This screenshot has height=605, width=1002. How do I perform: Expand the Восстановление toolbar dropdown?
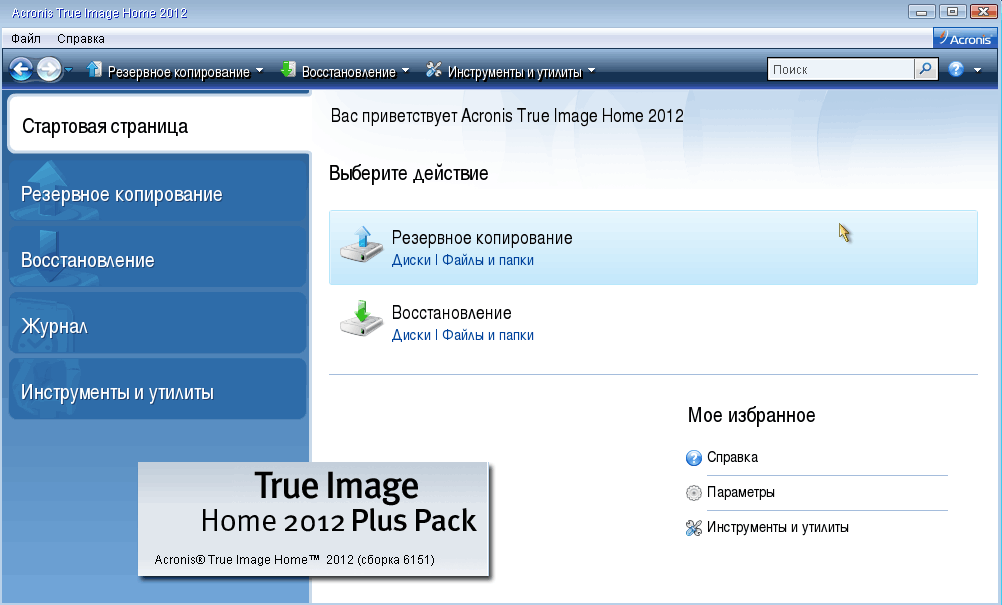(405, 71)
